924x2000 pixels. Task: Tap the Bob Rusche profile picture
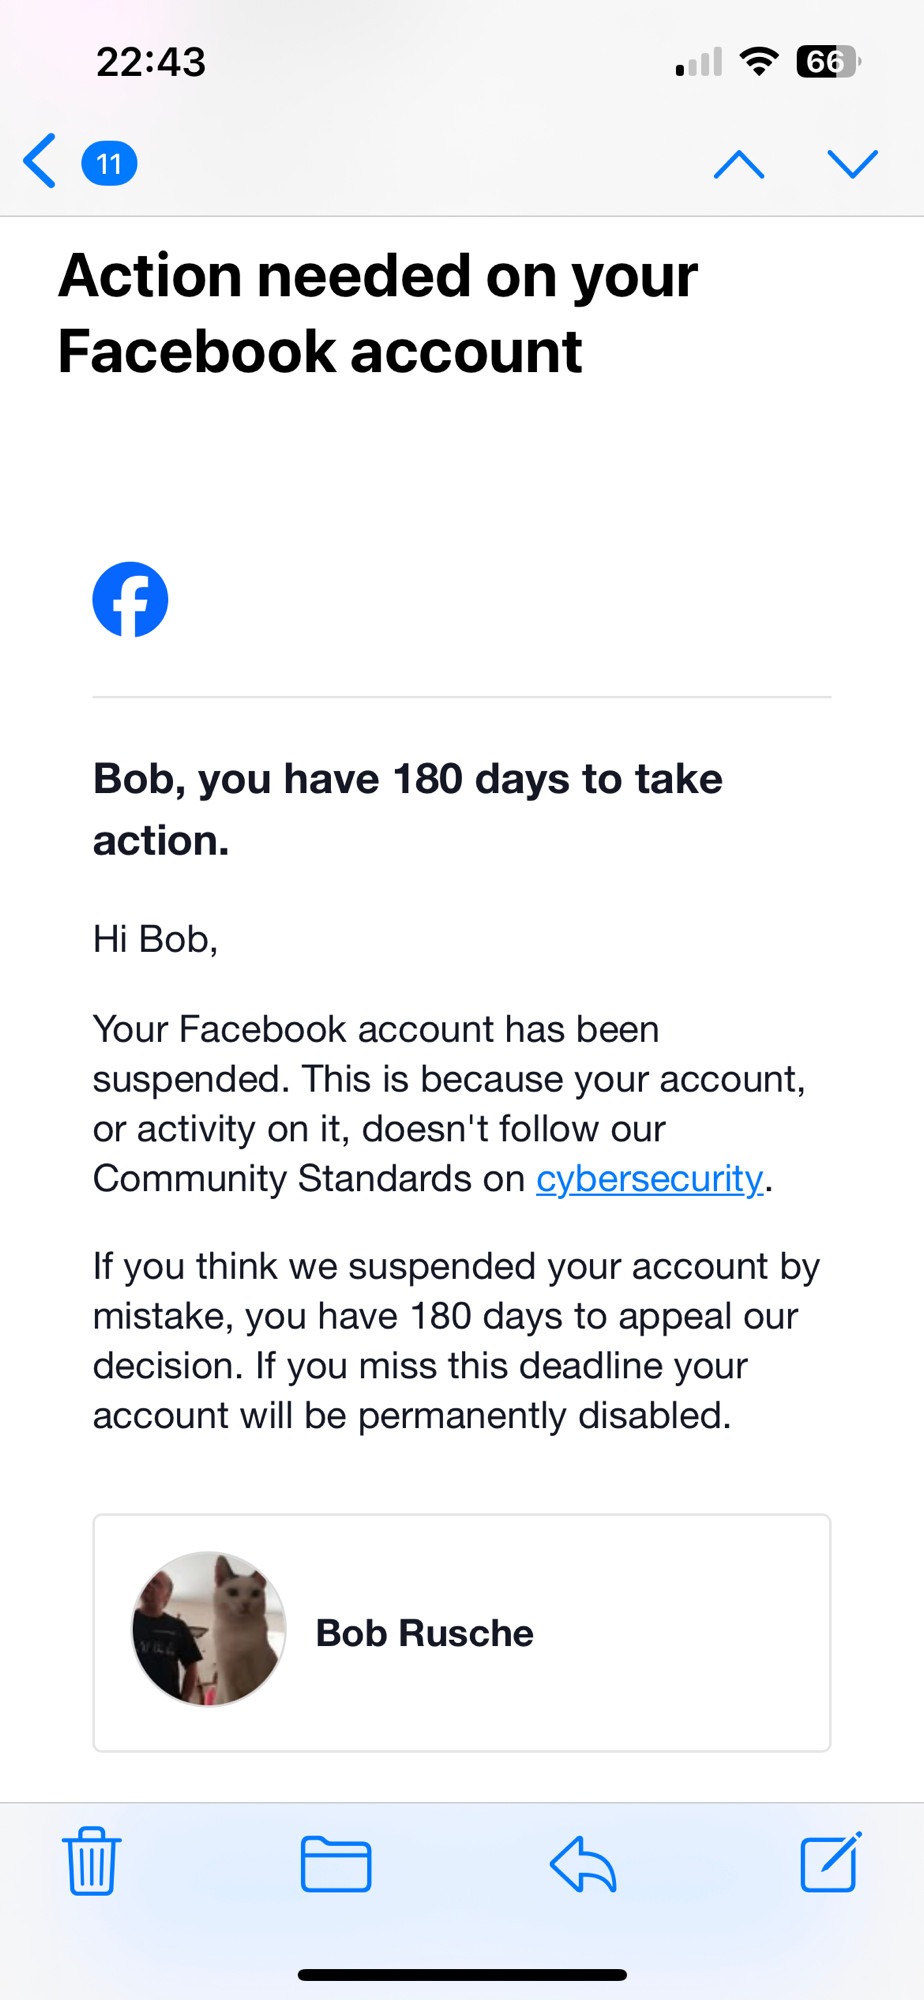click(209, 1629)
